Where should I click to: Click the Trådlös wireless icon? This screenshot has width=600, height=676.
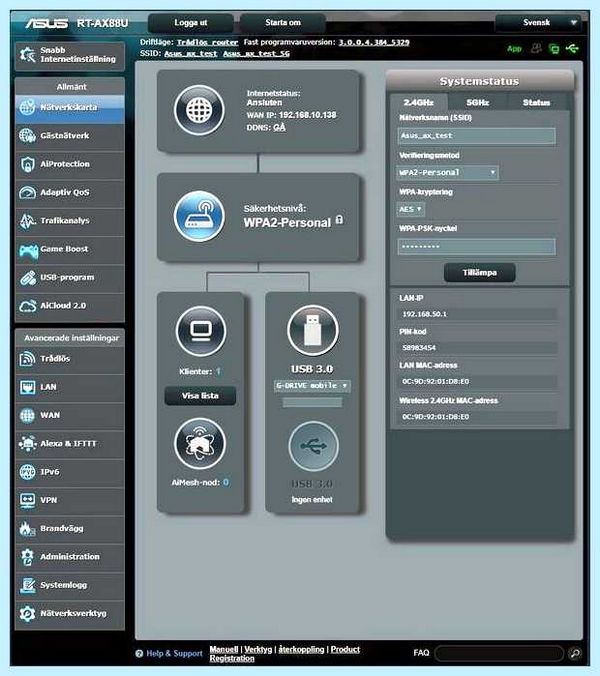27,359
